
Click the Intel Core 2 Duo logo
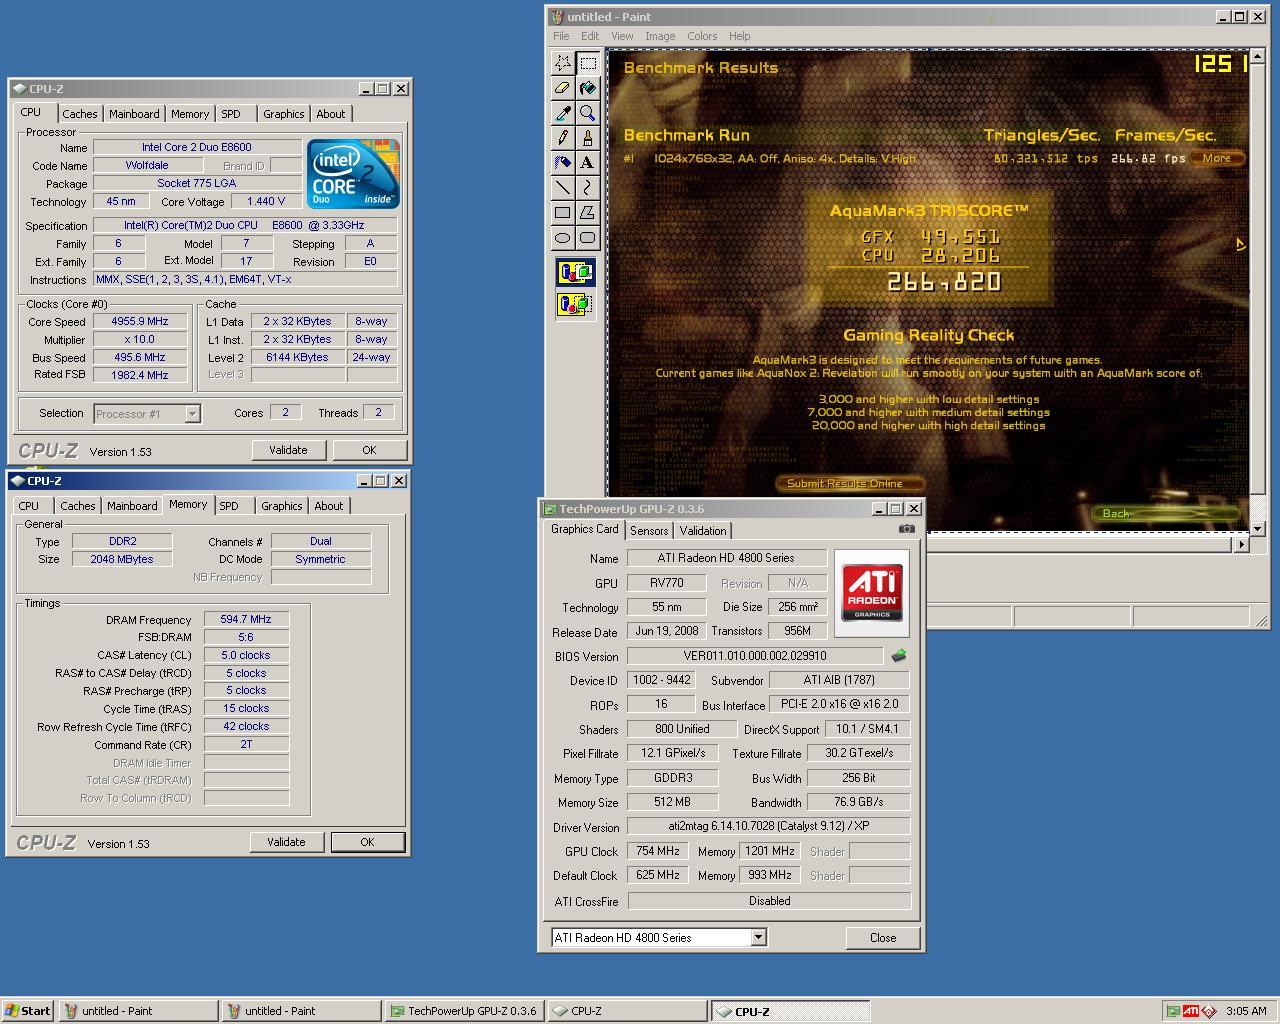point(353,173)
